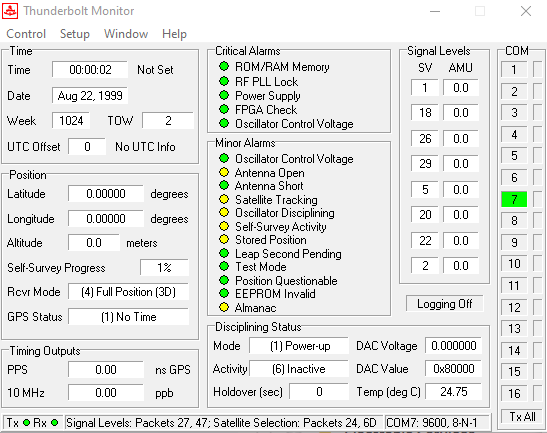Click the Activity Inactive field

point(299,369)
